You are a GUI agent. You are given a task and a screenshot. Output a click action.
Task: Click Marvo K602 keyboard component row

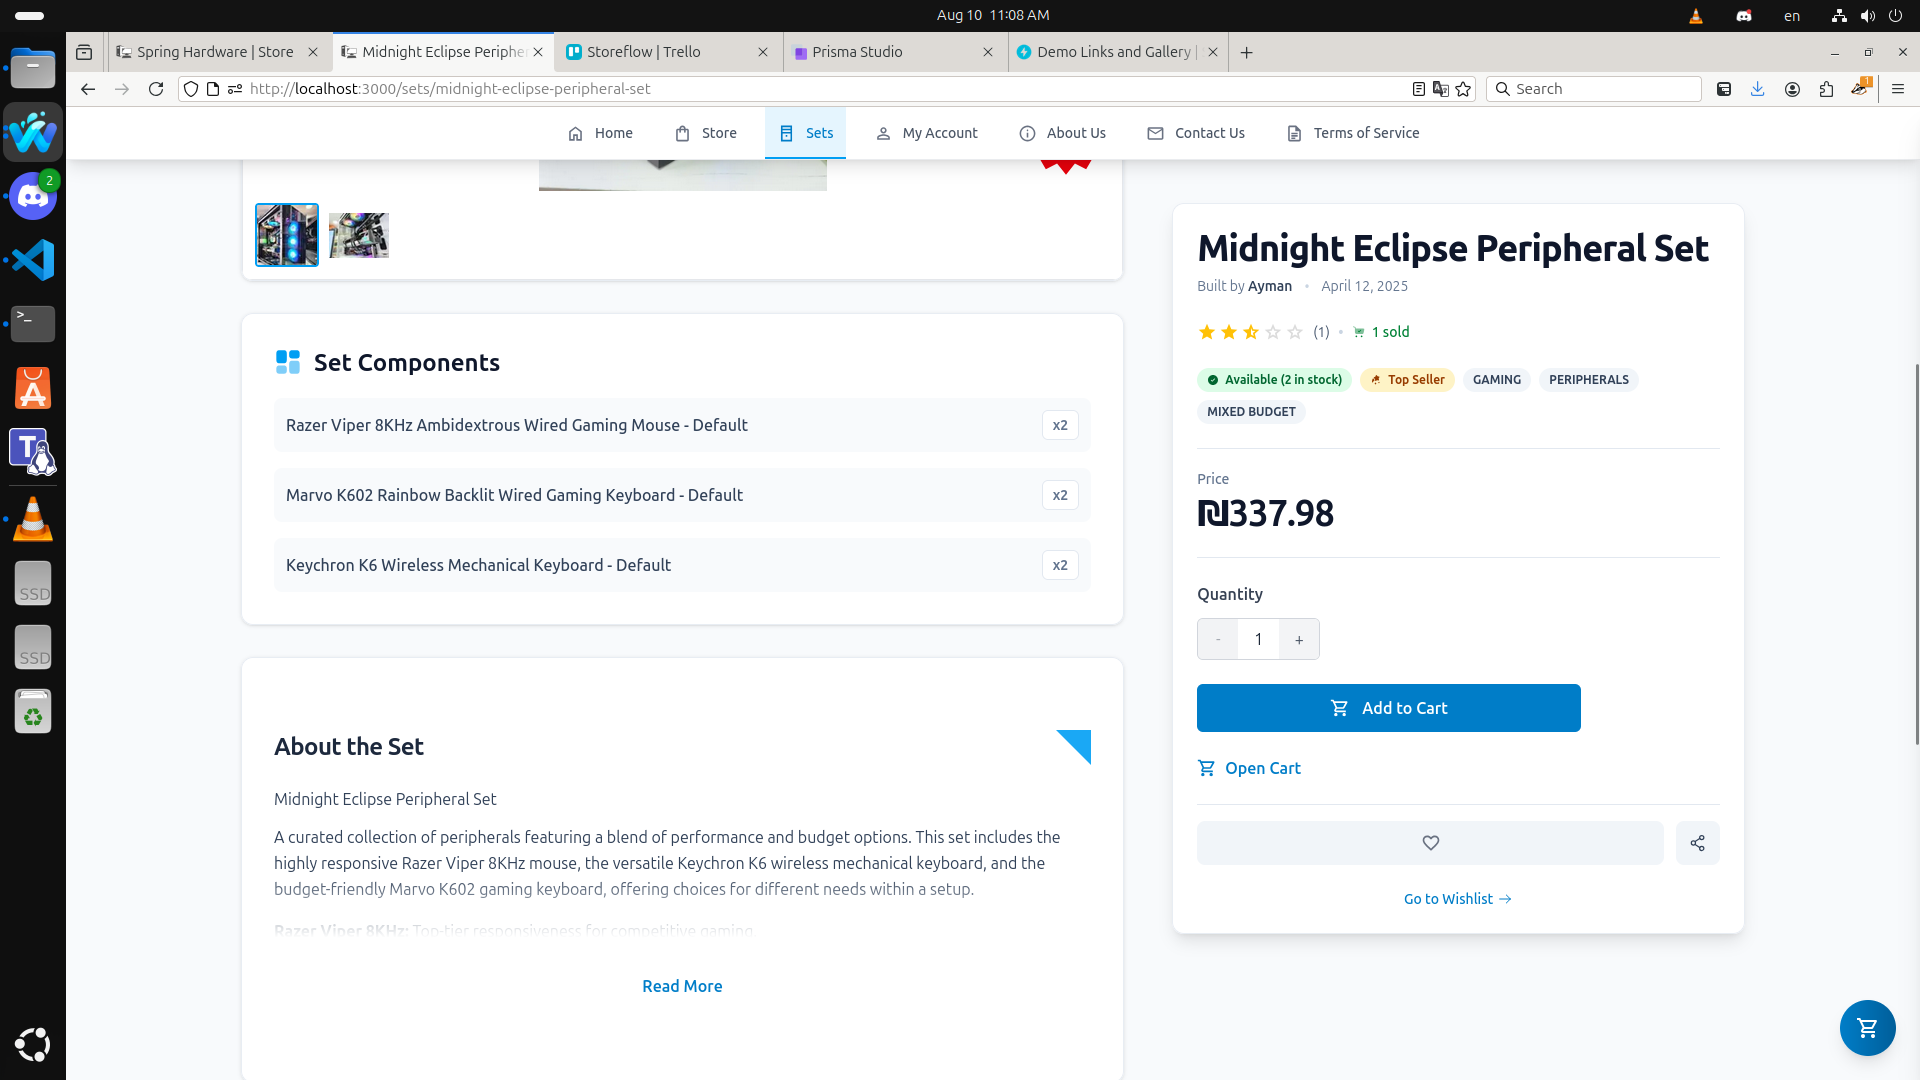pos(682,495)
